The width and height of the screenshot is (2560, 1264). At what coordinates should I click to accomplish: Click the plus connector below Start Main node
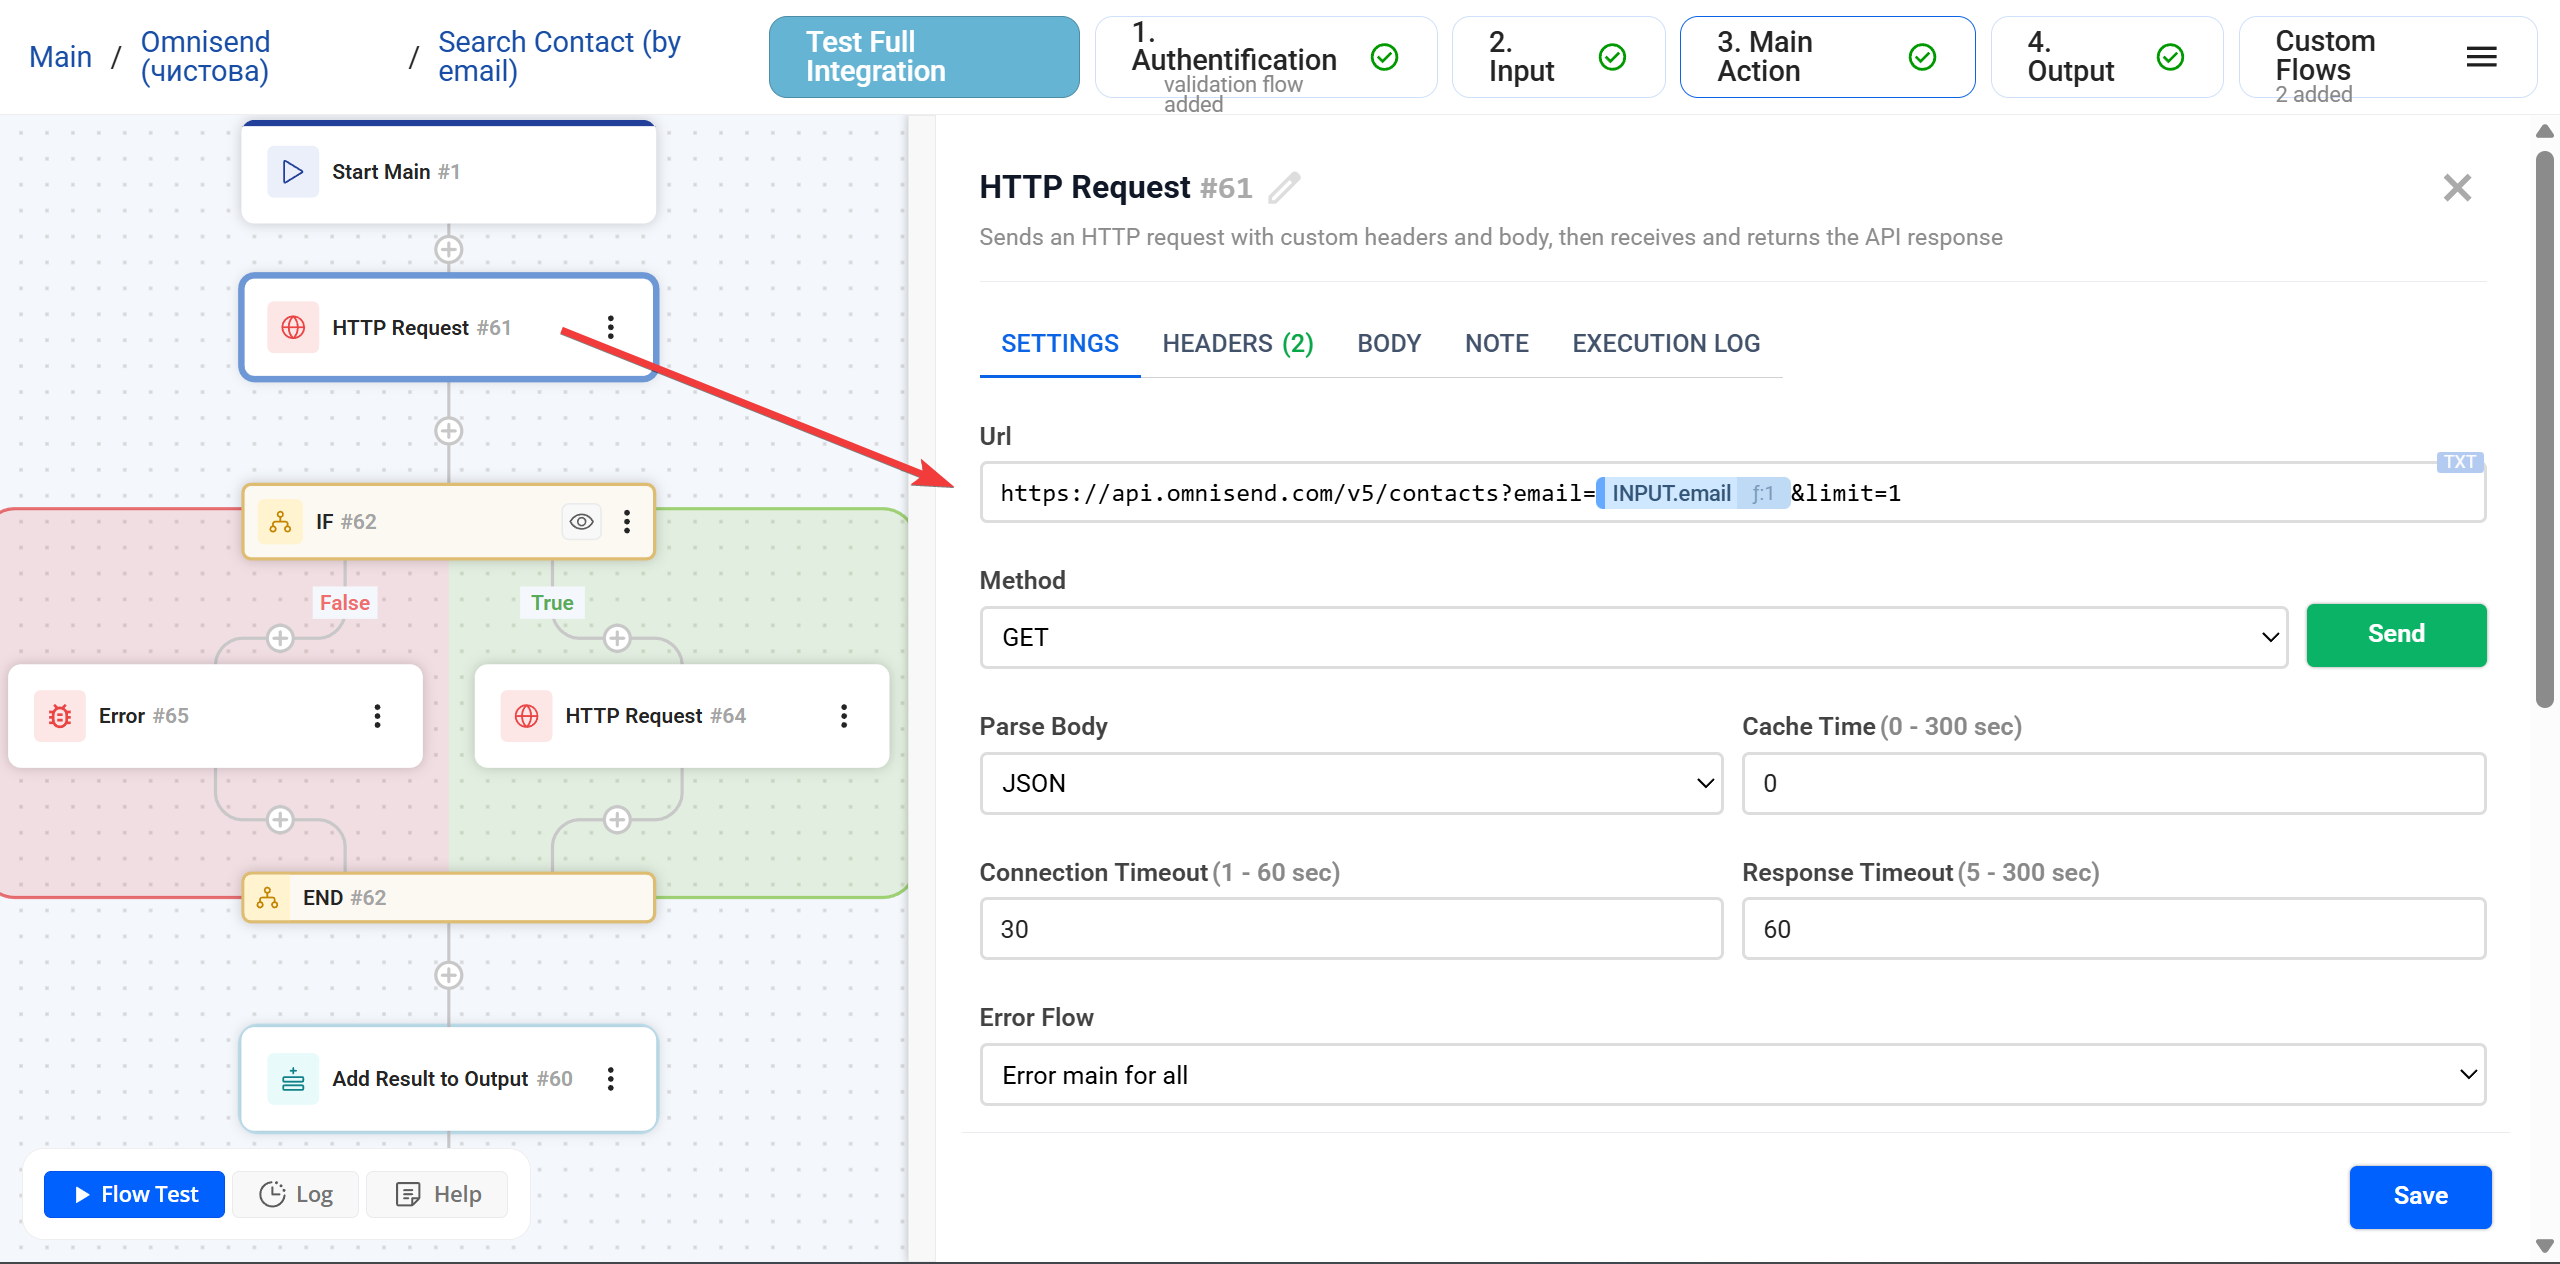(x=448, y=249)
